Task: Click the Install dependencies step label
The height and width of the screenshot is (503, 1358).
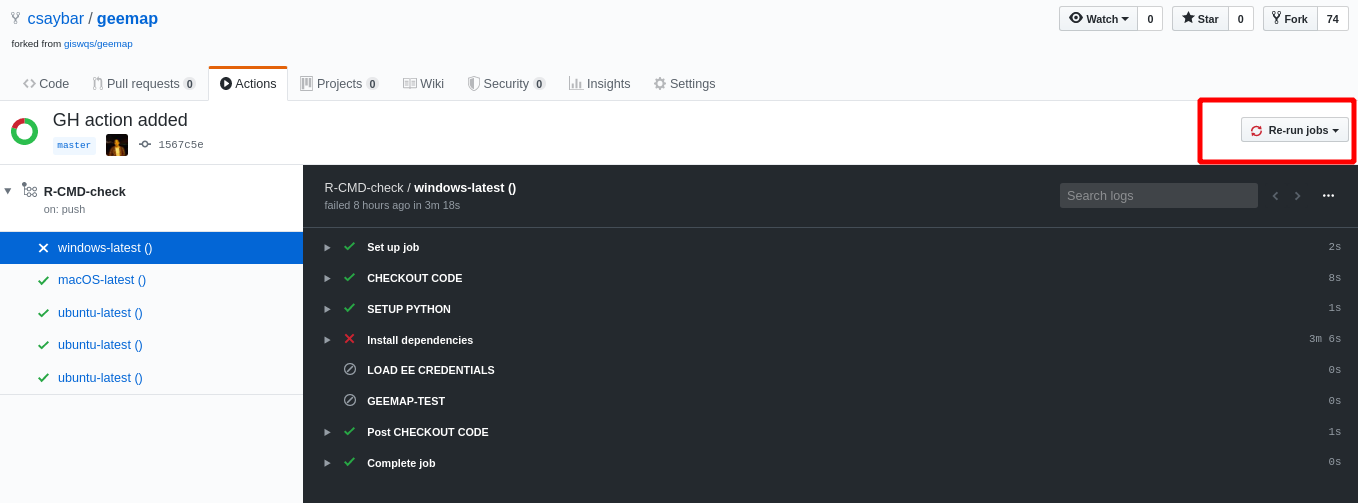Action: click(420, 340)
